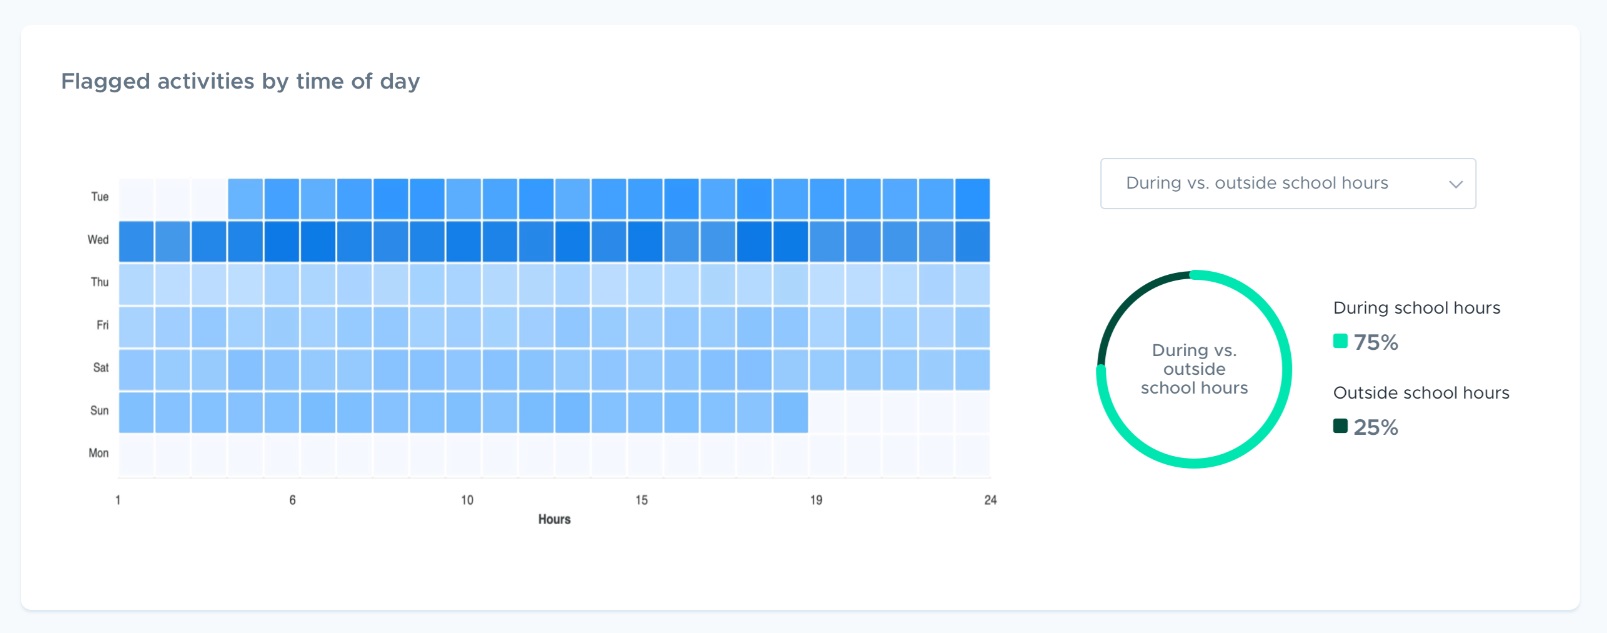Click the Wed heatmap cell at hour 24
Viewport: 1607px width, 633px height.
click(972, 241)
